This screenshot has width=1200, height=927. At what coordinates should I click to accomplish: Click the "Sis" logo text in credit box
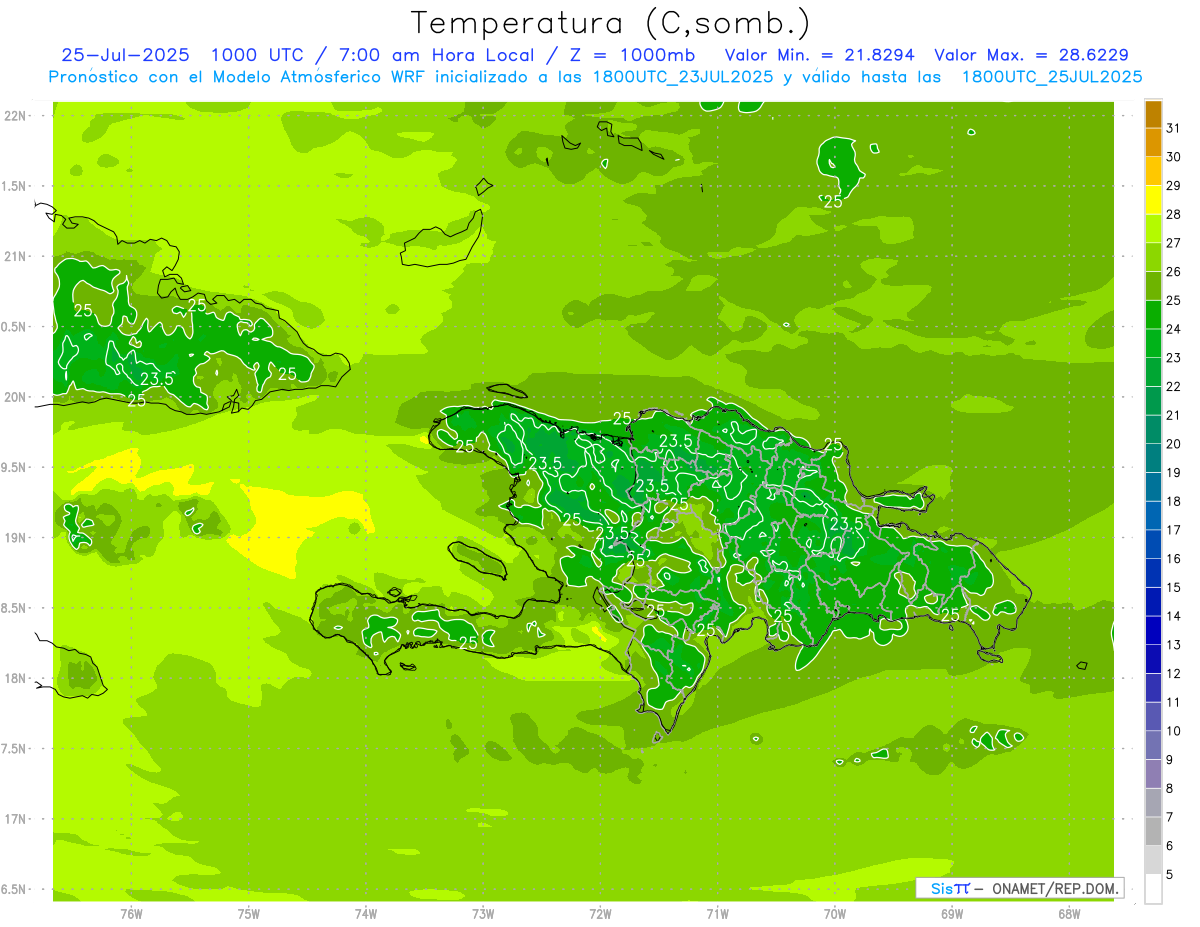pos(942,888)
